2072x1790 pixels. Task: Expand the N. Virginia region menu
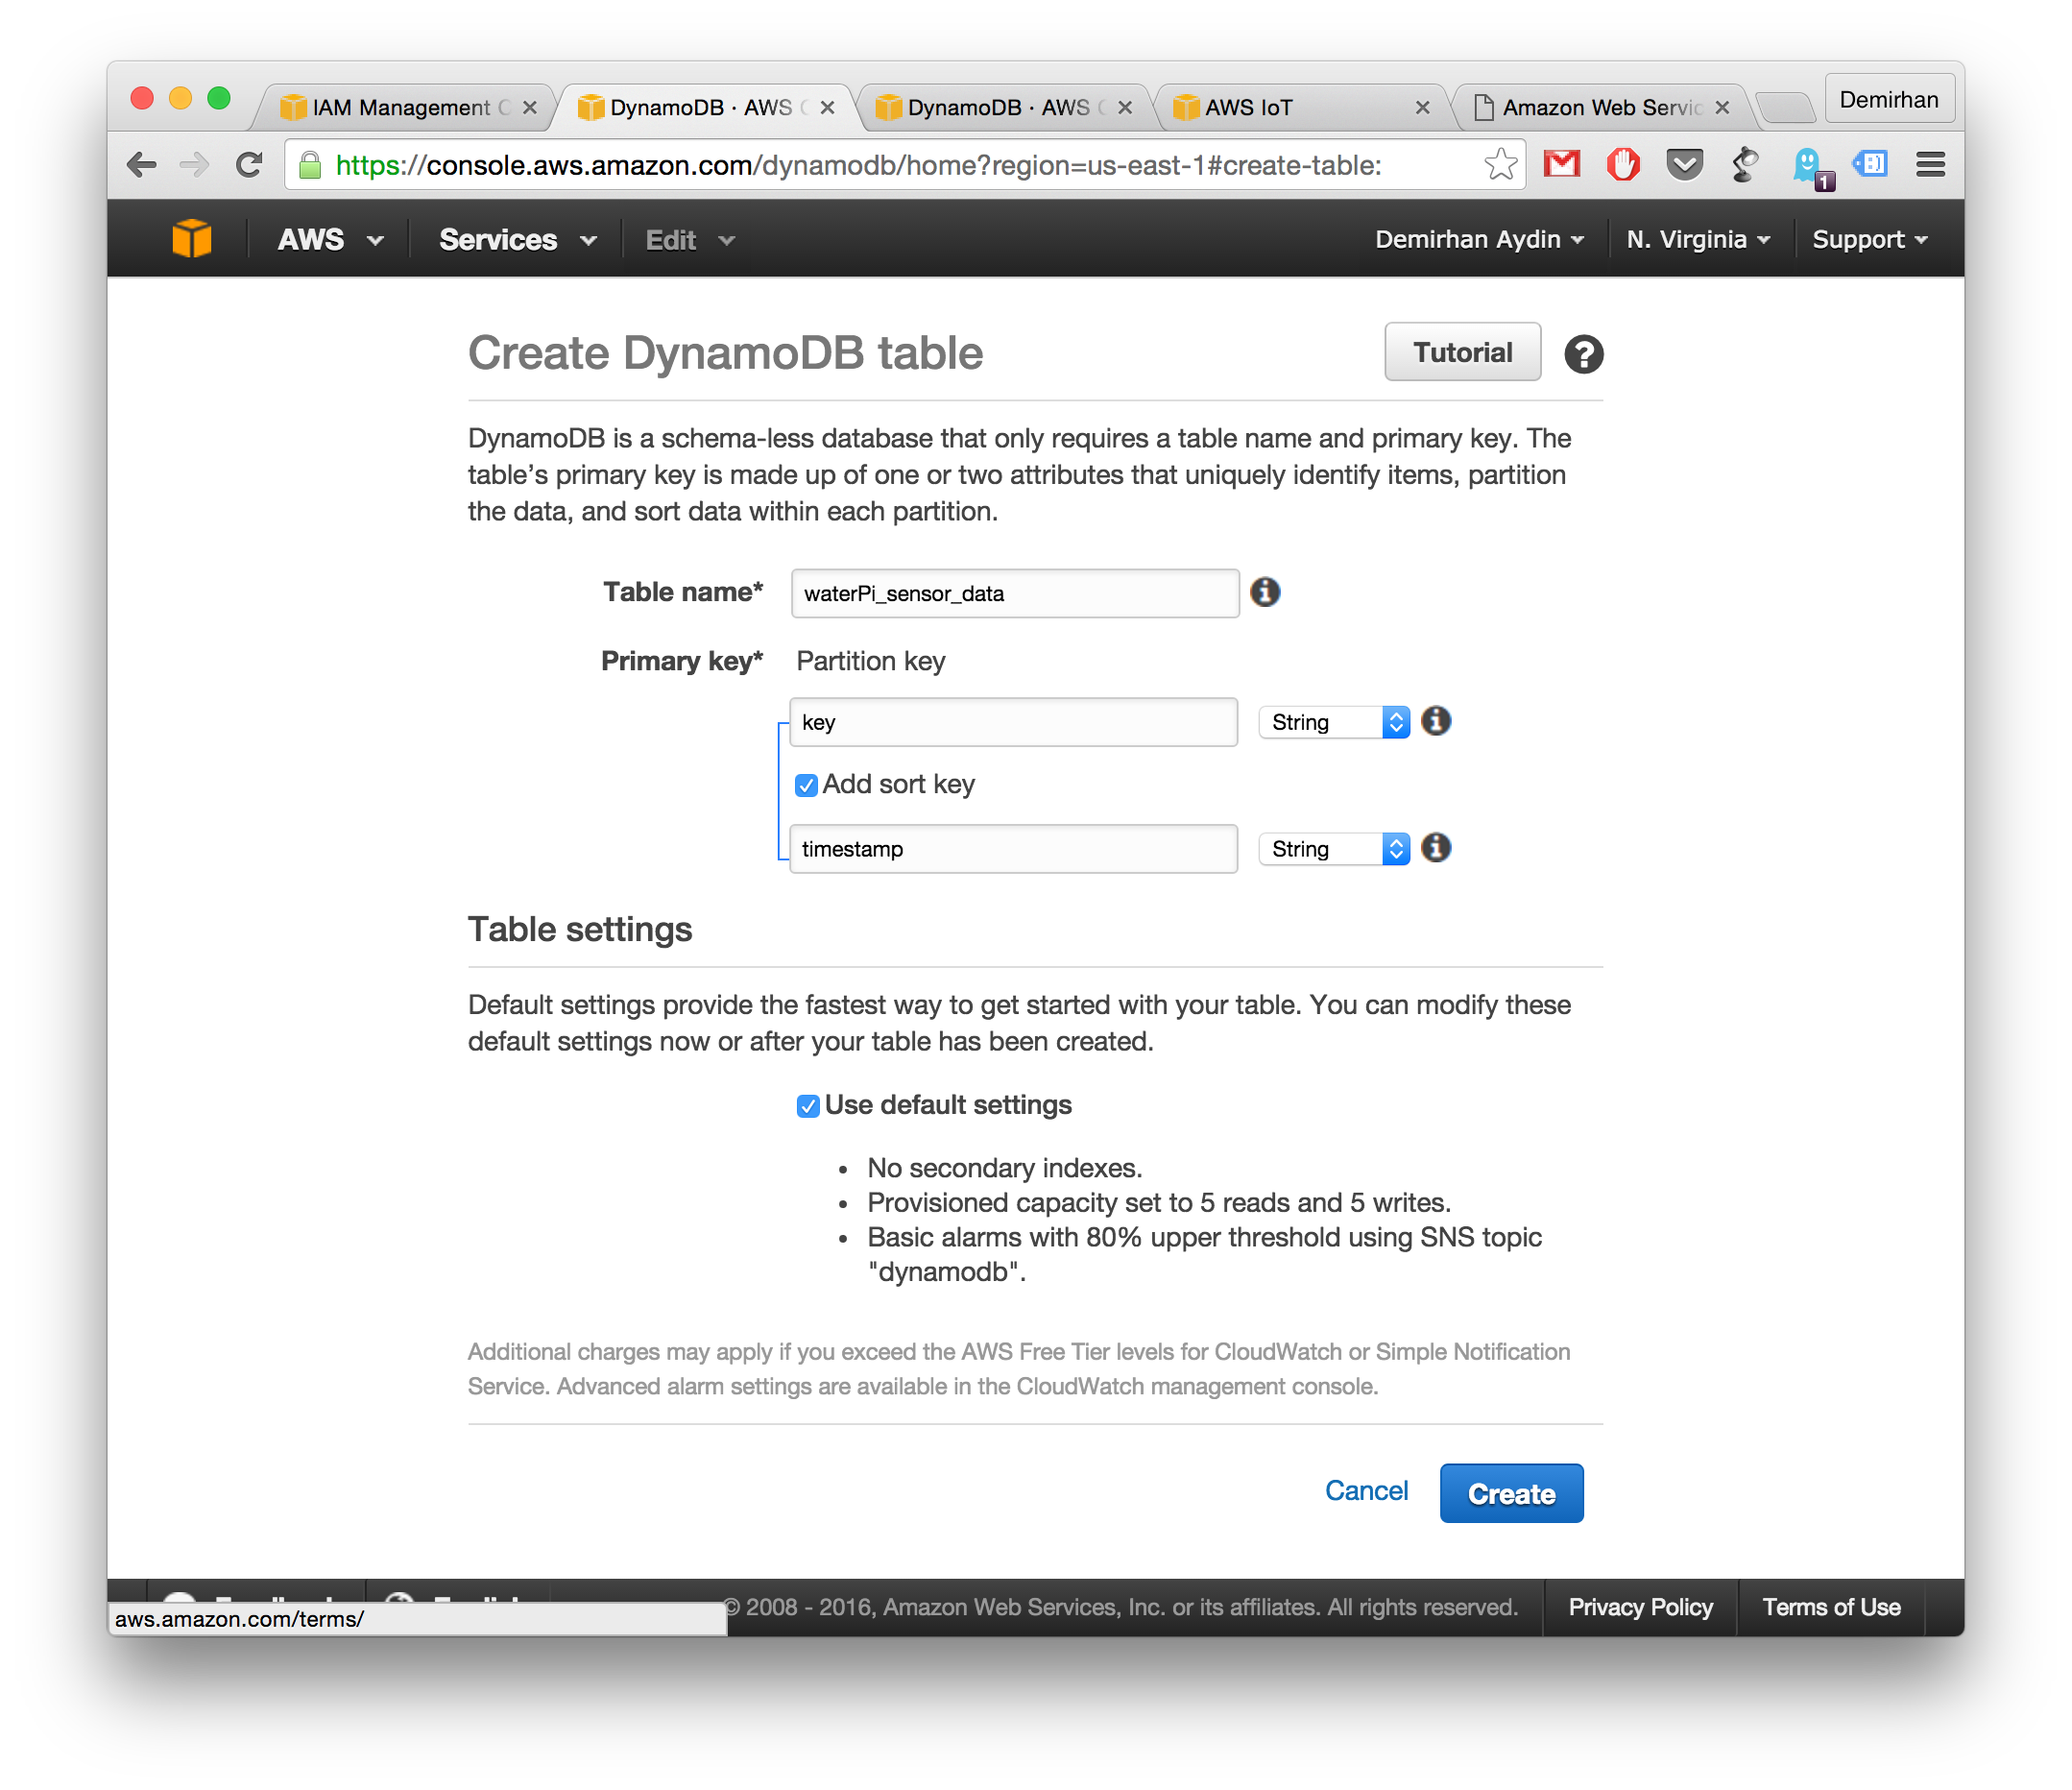1697,240
